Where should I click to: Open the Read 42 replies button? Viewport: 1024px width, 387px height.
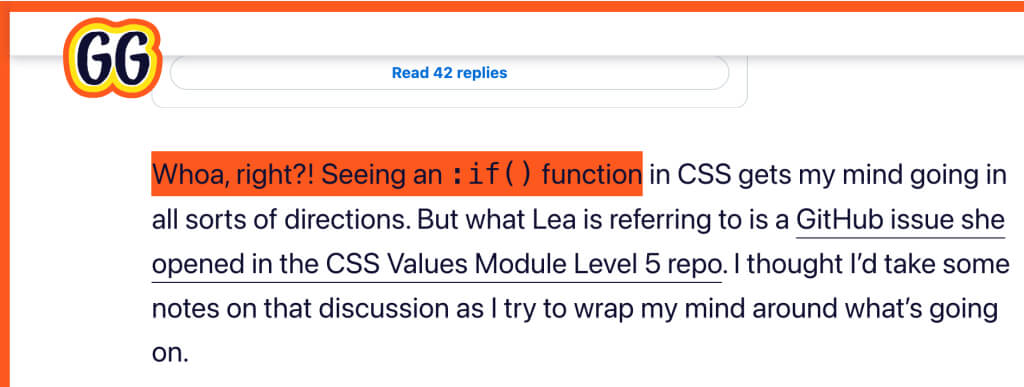[x=449, y=73]
